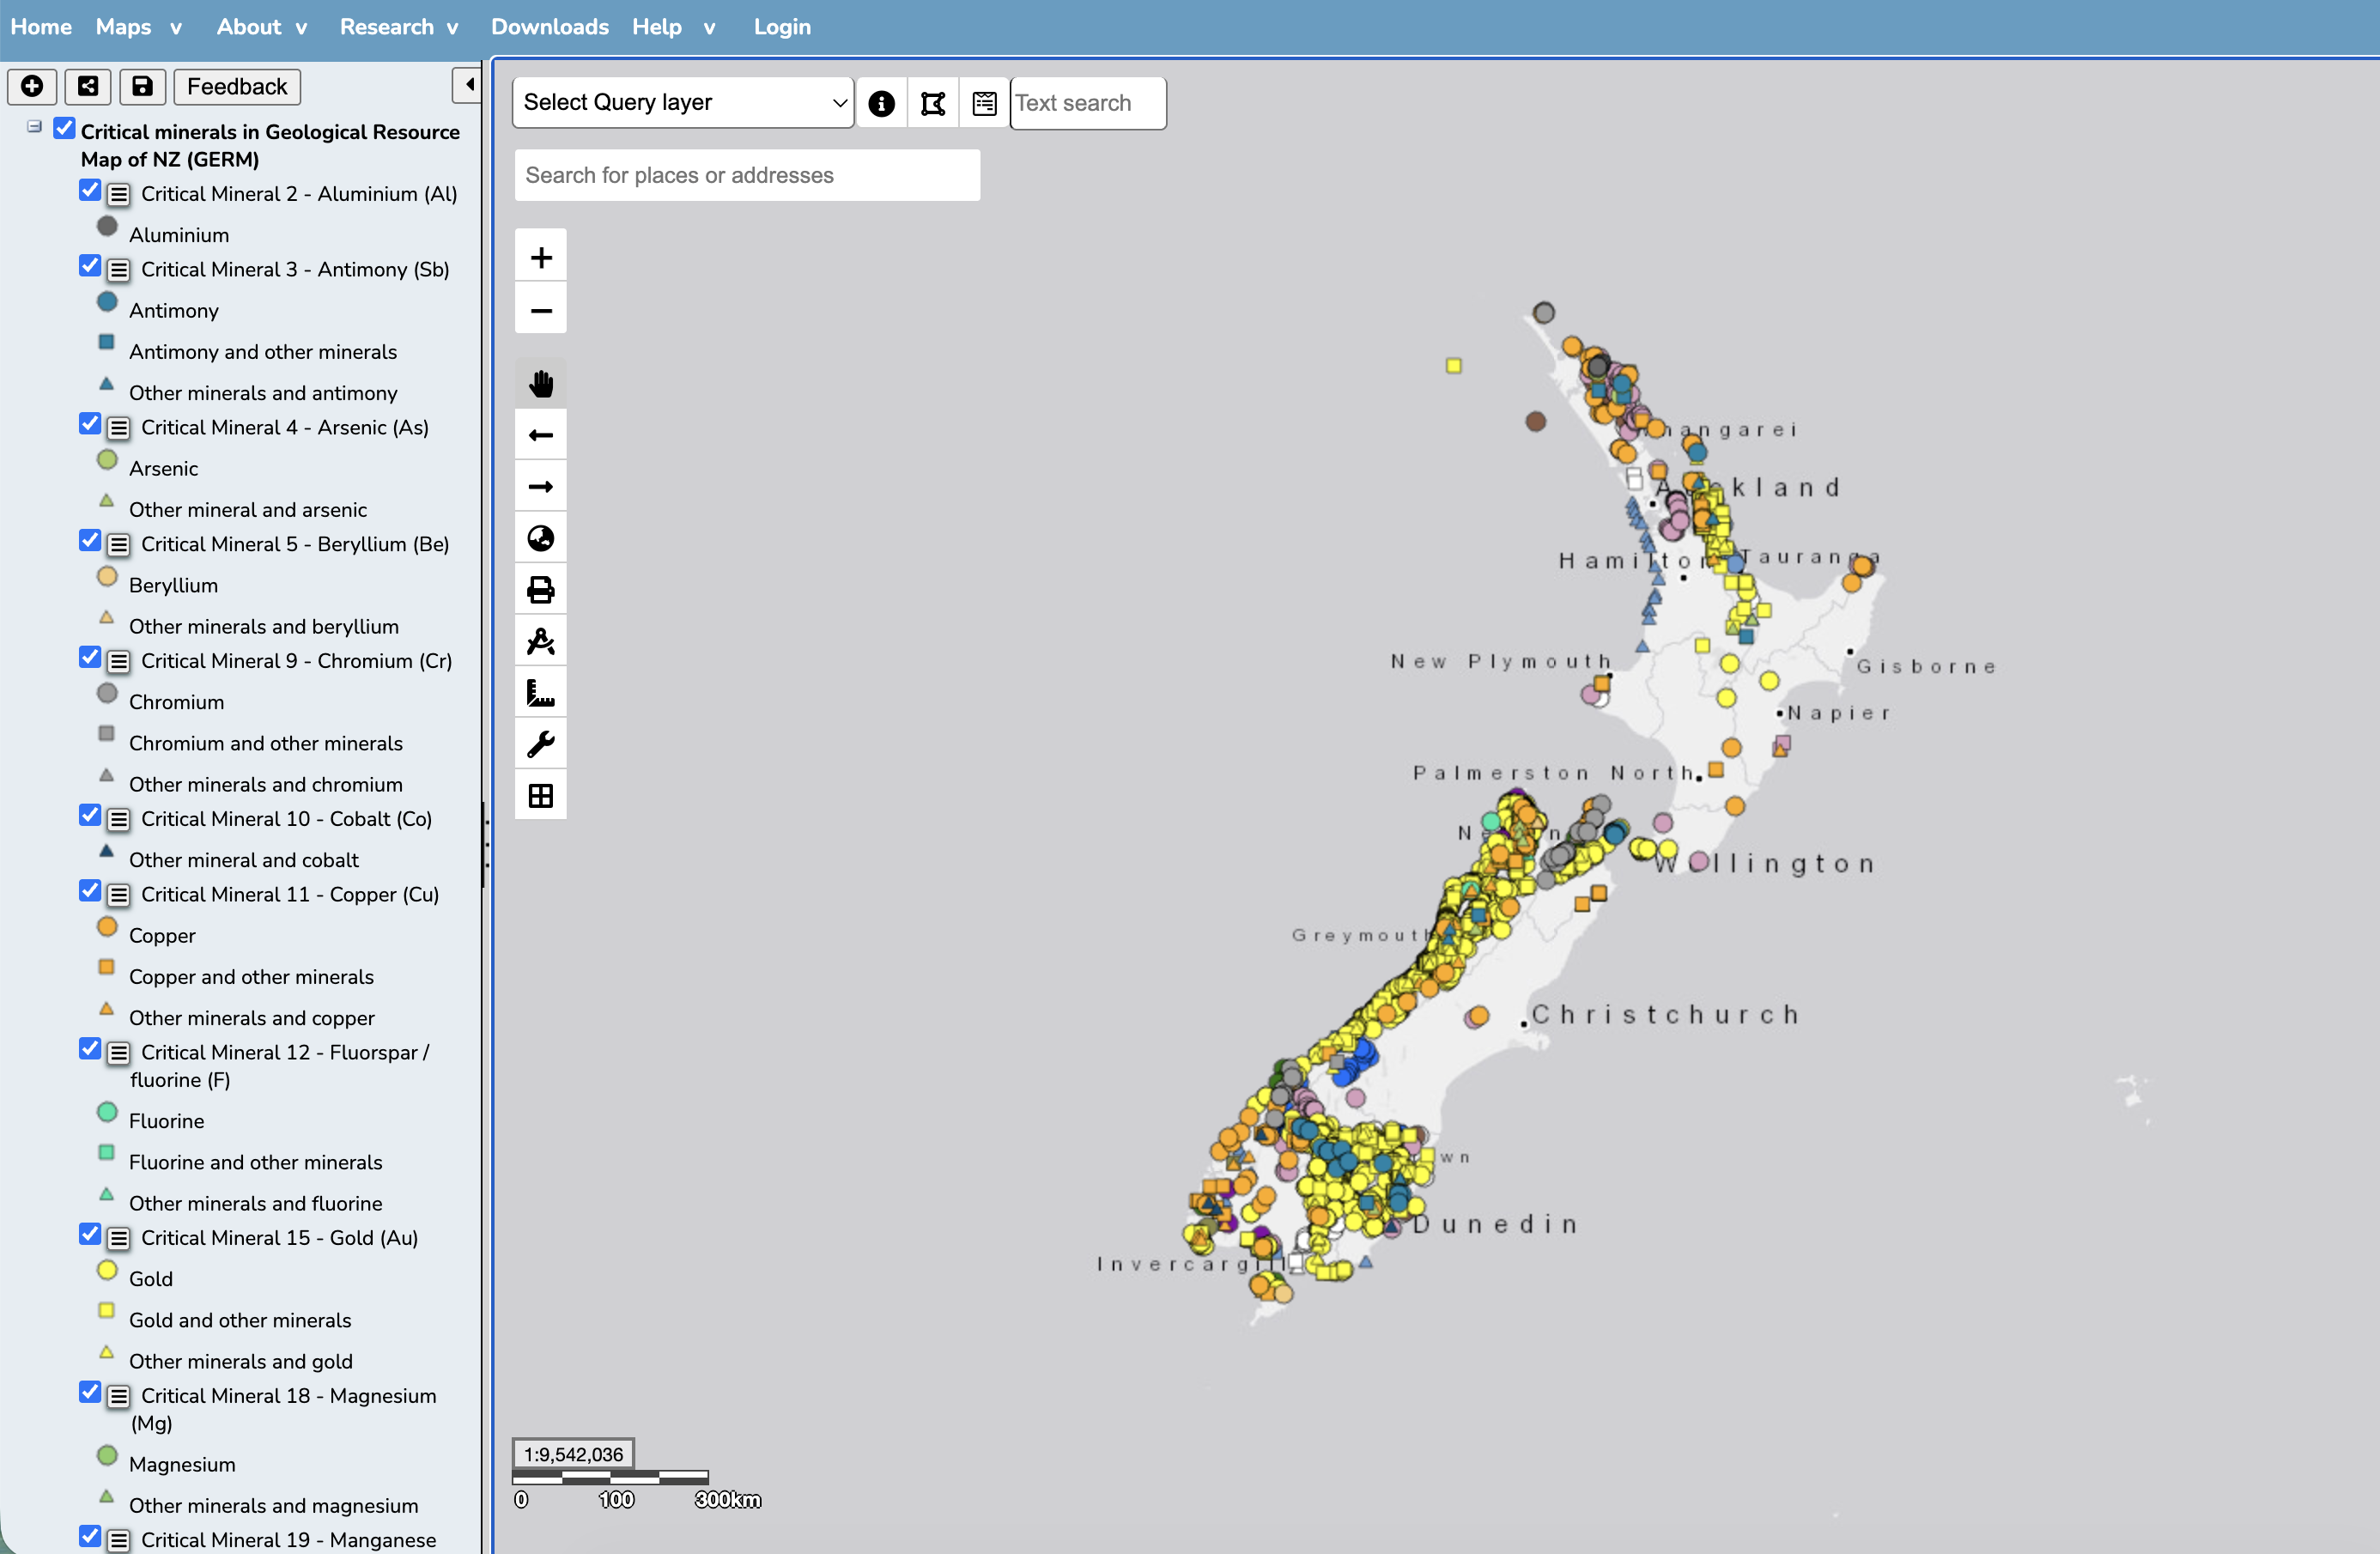
Task: Click the 'Copper and other minerals' legend entry
Action: [251, 977]
